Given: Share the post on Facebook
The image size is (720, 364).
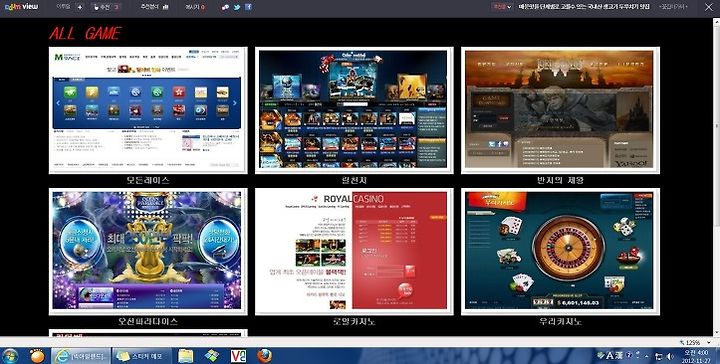Looking at the screenshot, I should coord(248,7).
